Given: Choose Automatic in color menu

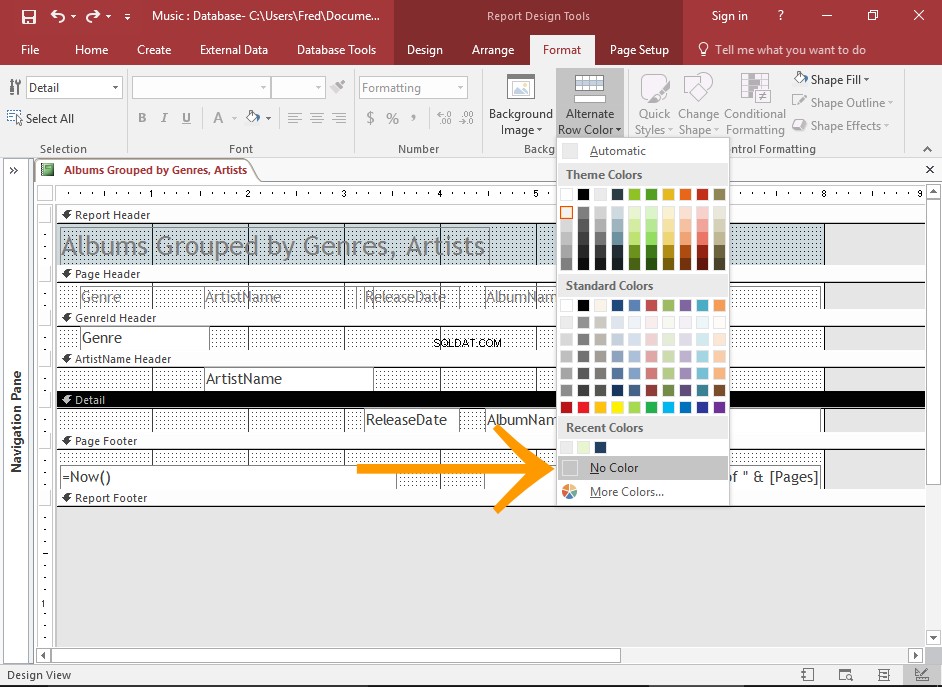Looking at the screenshot, I should pos(642,151).
